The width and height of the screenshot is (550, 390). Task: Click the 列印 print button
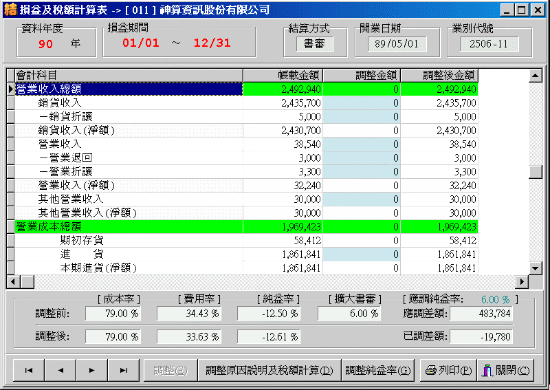[448, 370]
